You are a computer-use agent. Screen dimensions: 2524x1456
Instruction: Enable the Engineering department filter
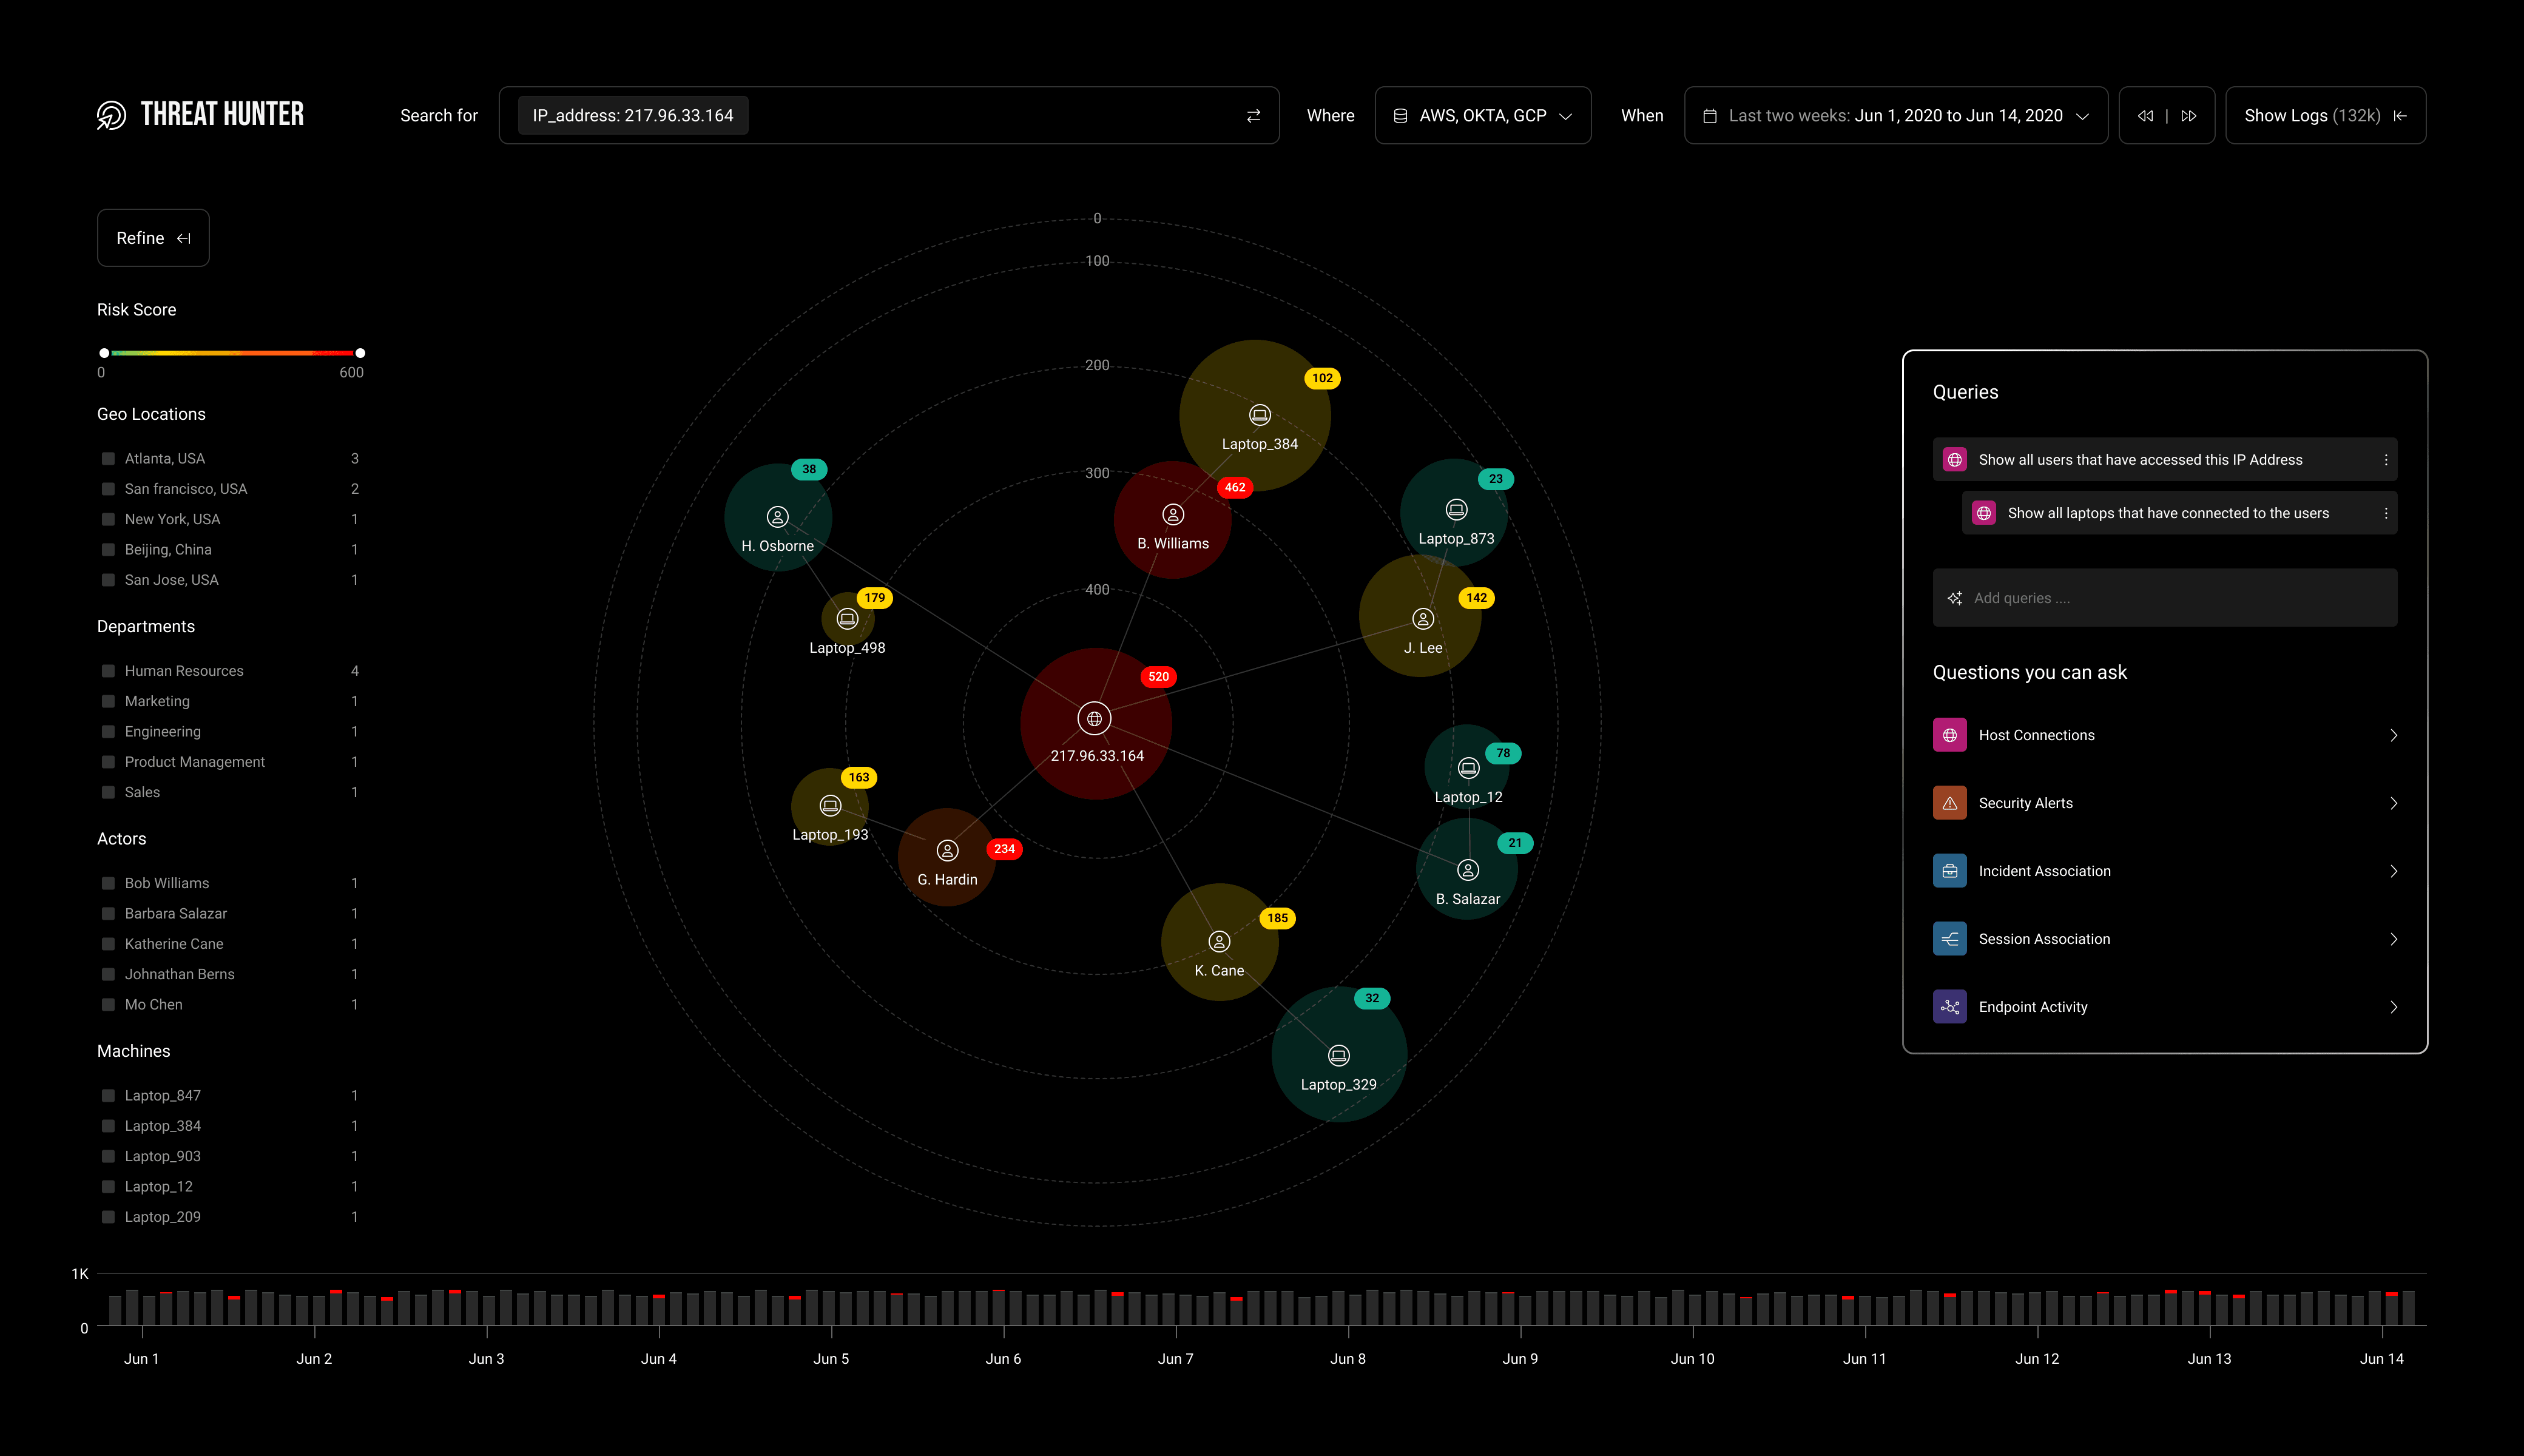click(x=108, y=732)
